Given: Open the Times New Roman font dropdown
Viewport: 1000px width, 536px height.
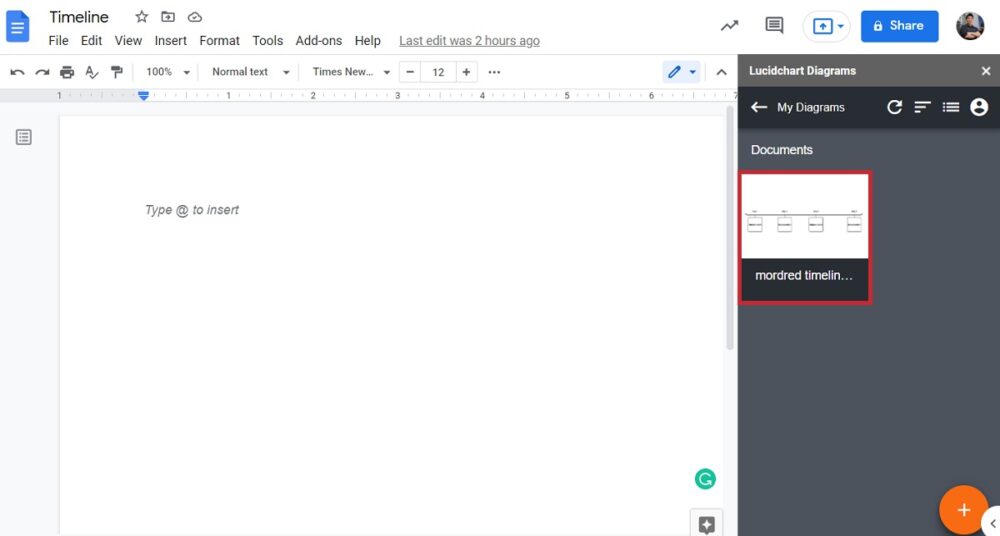Looking at the screenshot, I should point(351,72).
